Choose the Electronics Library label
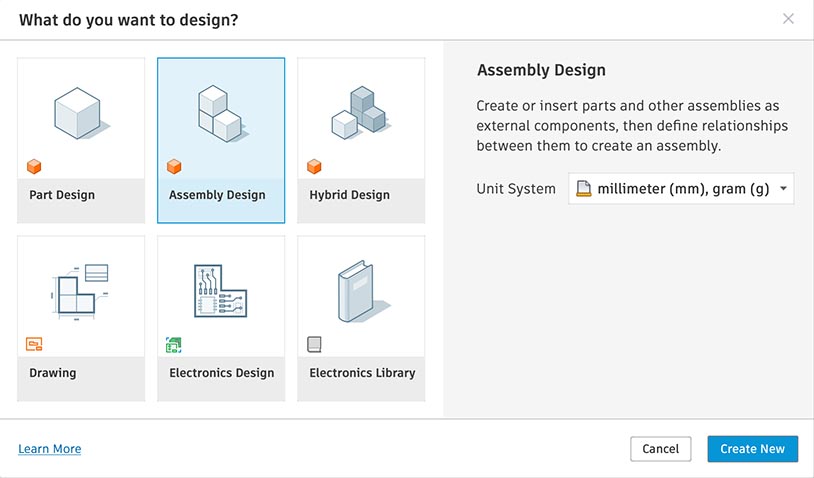Viewport: 814px width, 478px height. [x=362, y=373]
